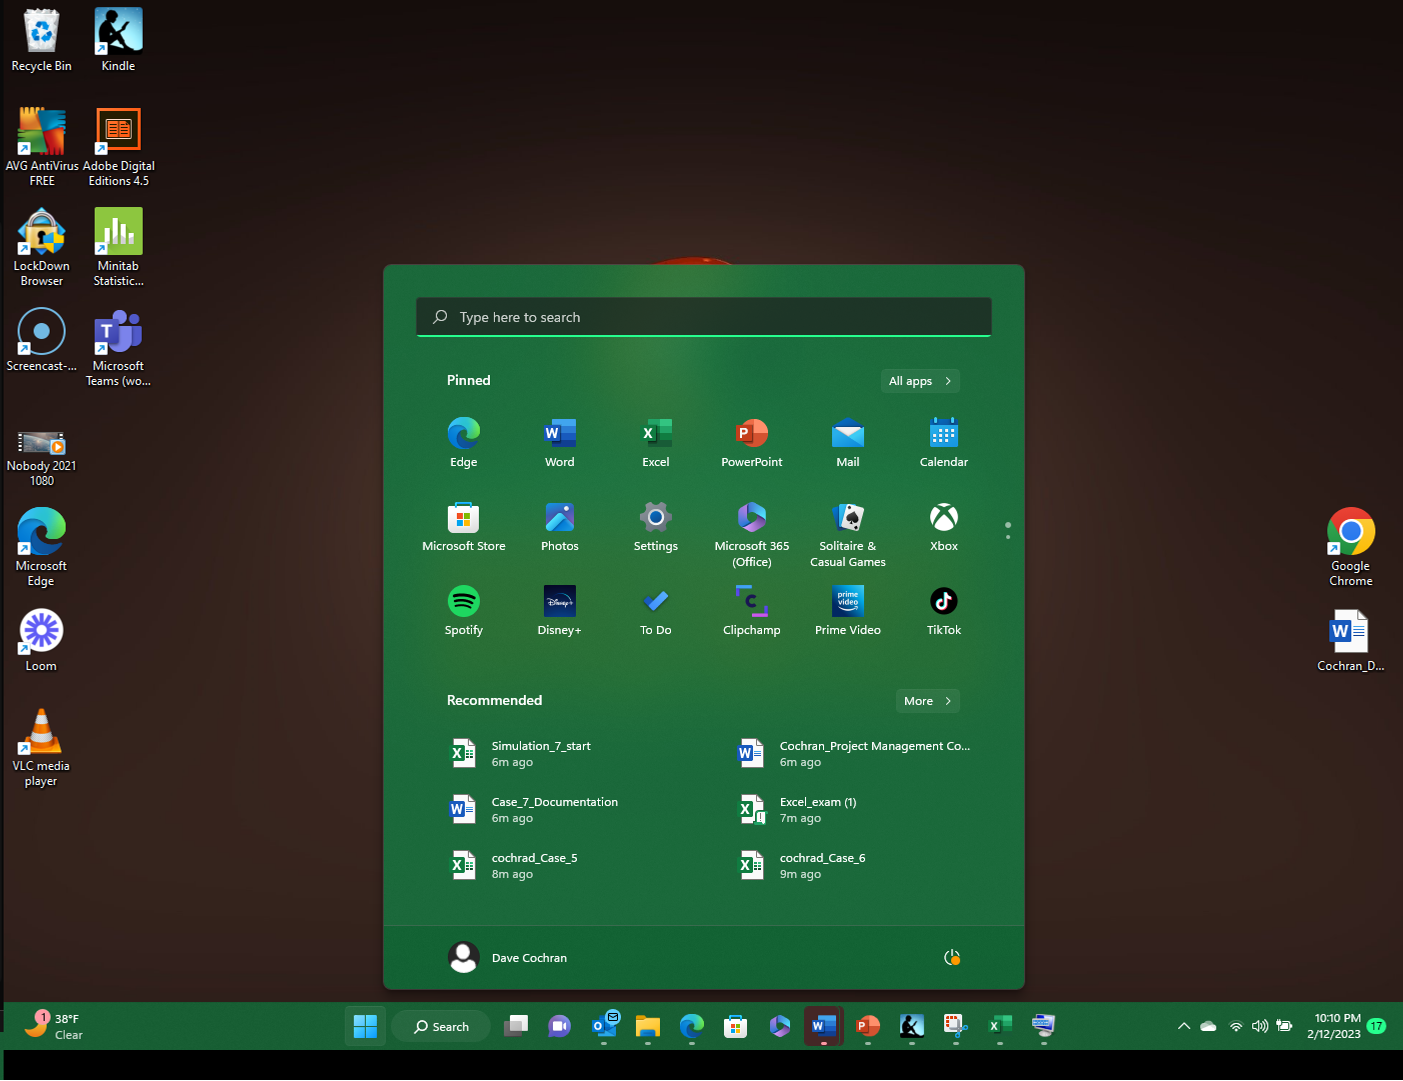
Task: Start PowerPoint from the pinned section
Action: 751,442
